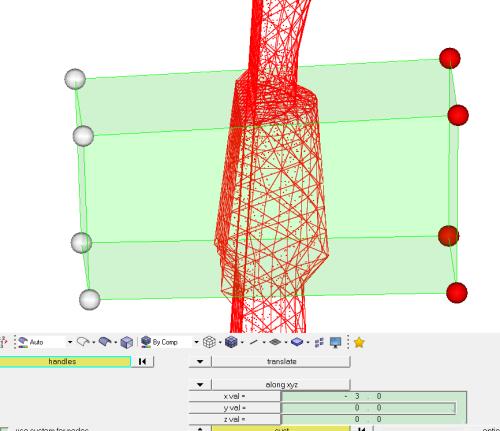Click the monitor display icon

336,342
